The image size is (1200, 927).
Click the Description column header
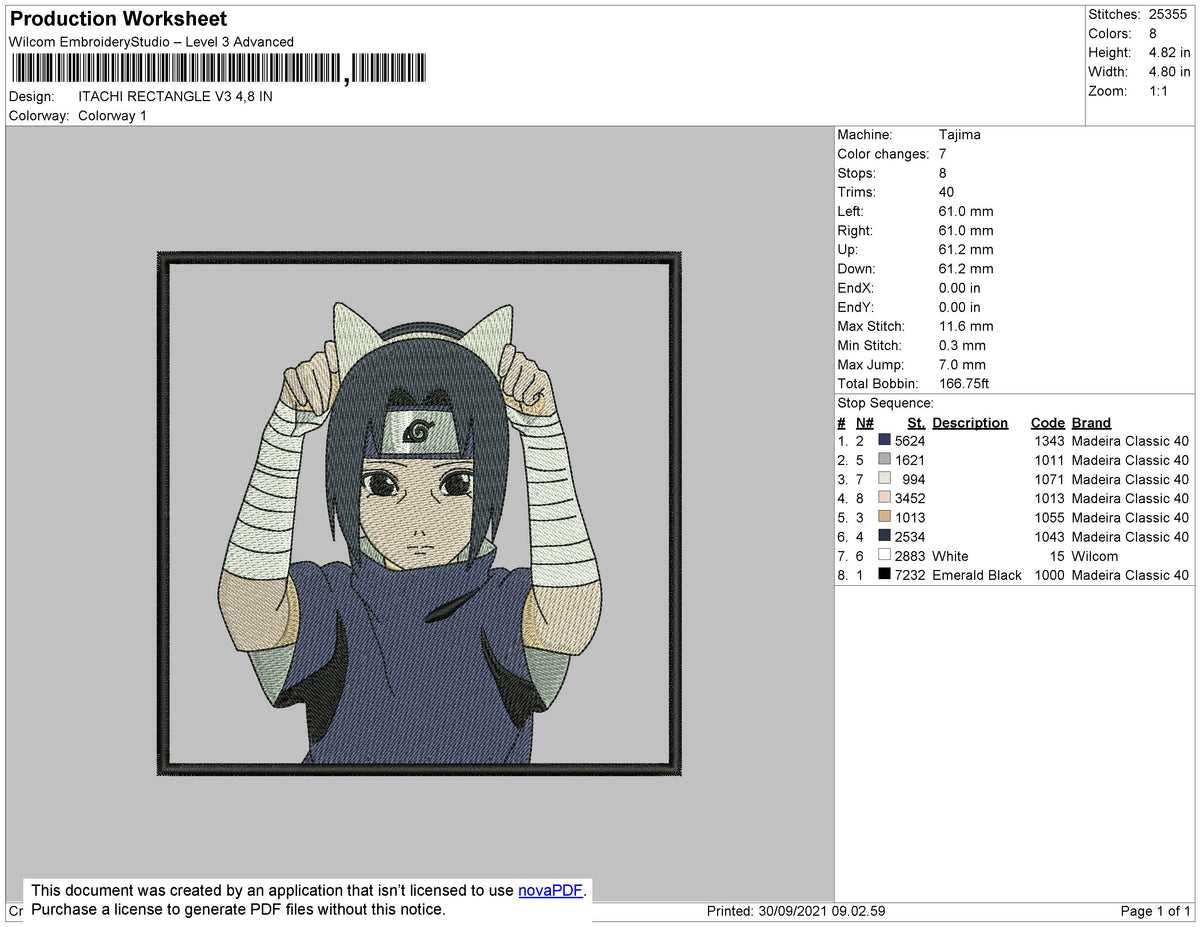click(x=968, y=422)
